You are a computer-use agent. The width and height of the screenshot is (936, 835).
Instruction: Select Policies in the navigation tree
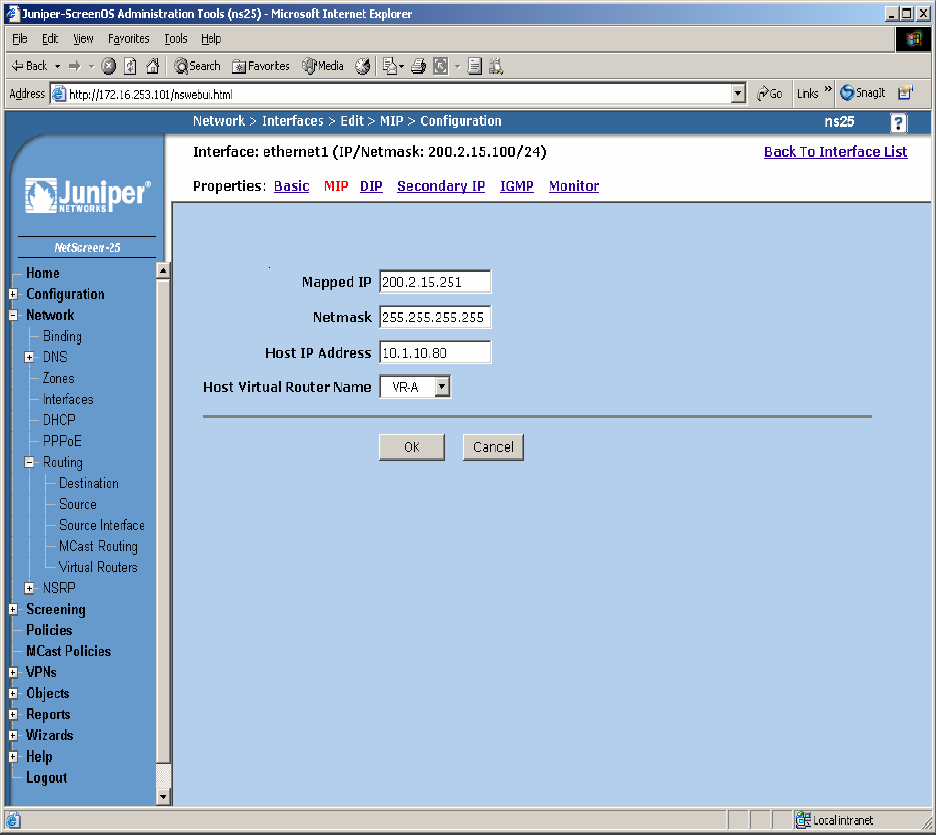pyautogui.click(x=49, y=630)
